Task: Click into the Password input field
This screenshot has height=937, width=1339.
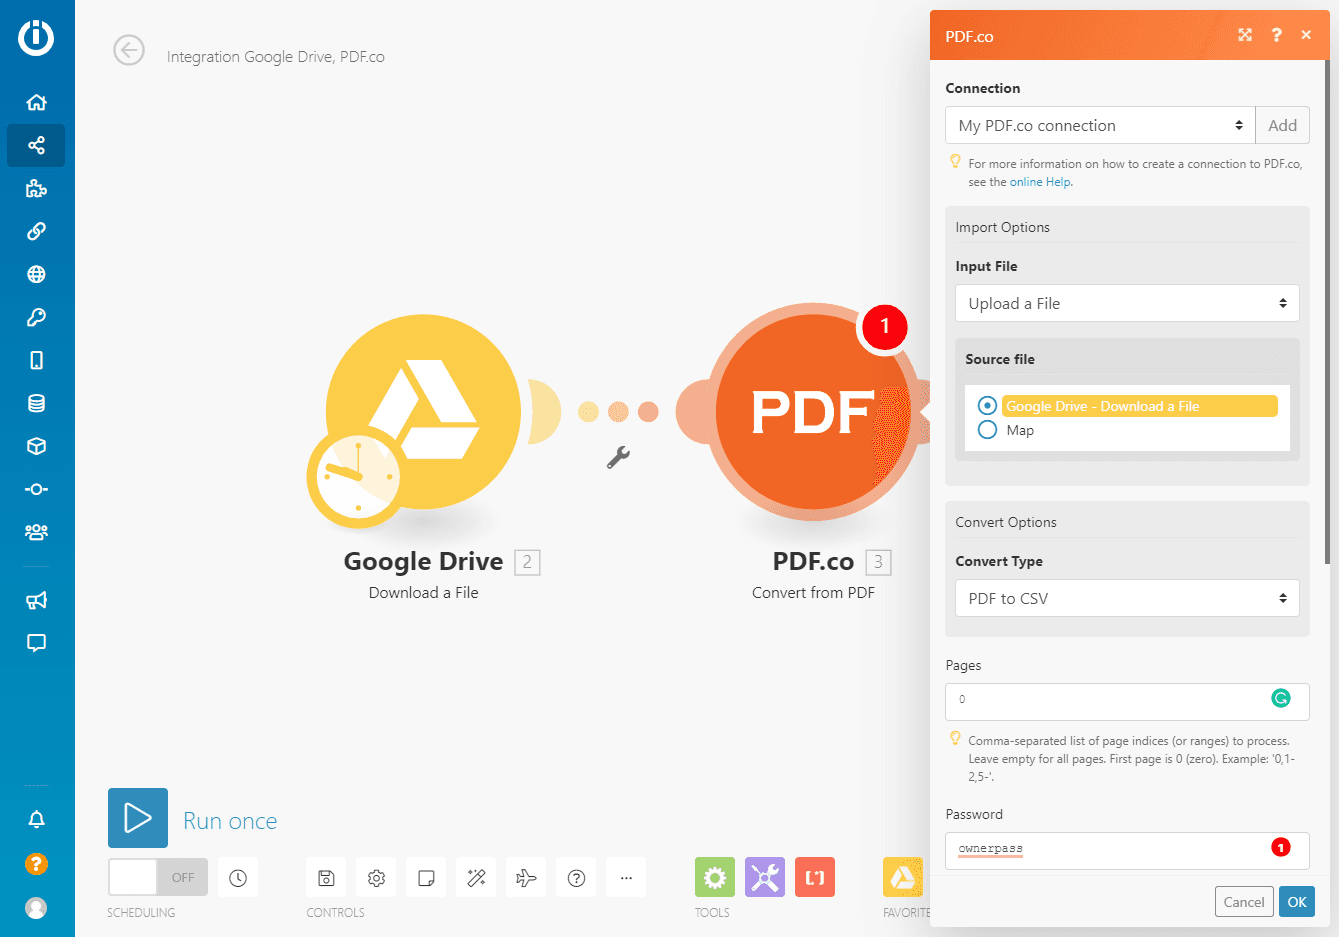Action: point(1127,850)
